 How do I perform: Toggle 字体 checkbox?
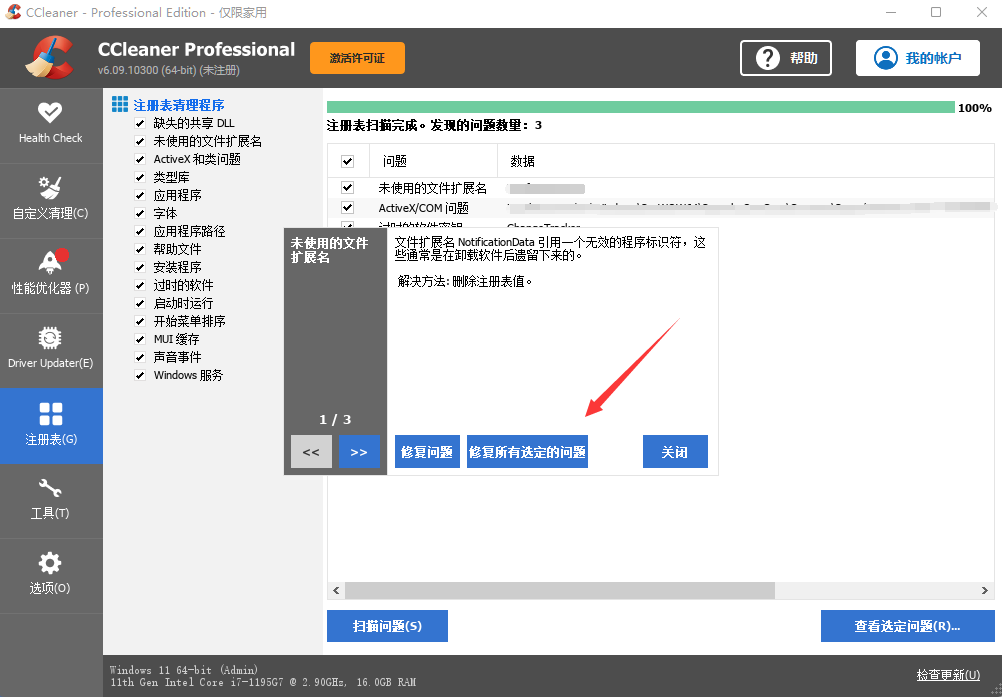pos(140,213)
